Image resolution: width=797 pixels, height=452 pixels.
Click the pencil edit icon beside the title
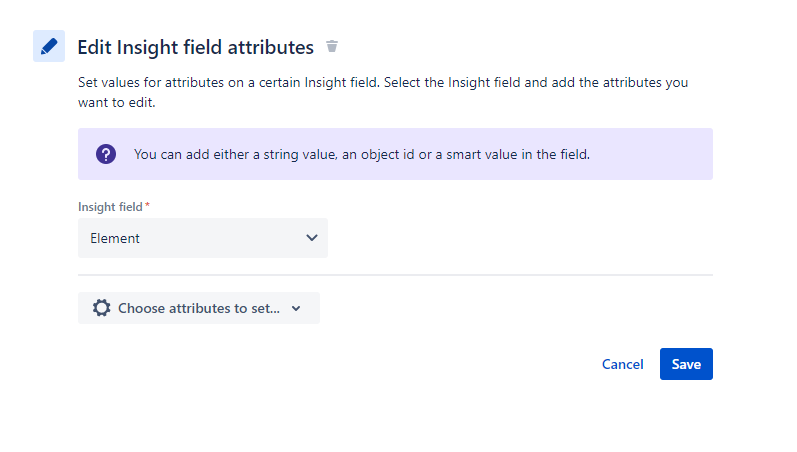point(49,46)
